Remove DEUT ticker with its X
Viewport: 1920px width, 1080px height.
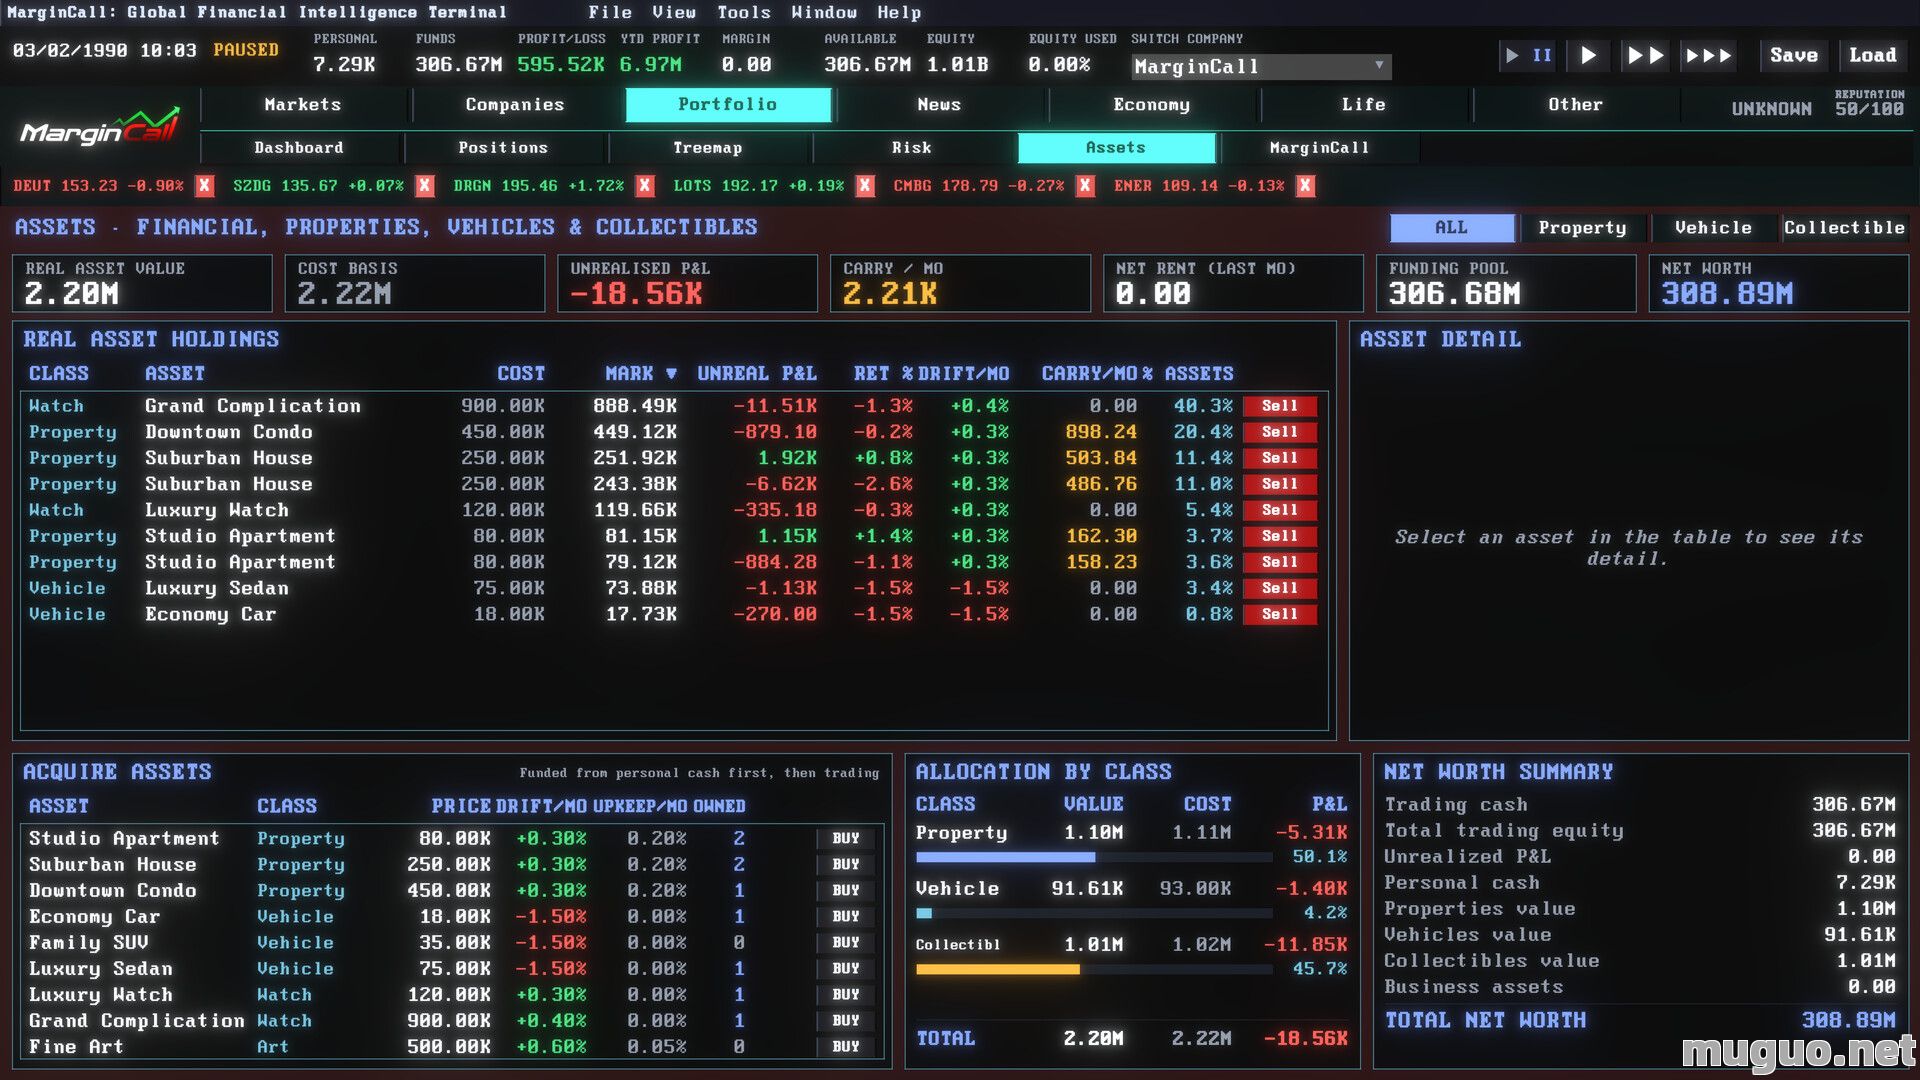click(x=204, y=186)
